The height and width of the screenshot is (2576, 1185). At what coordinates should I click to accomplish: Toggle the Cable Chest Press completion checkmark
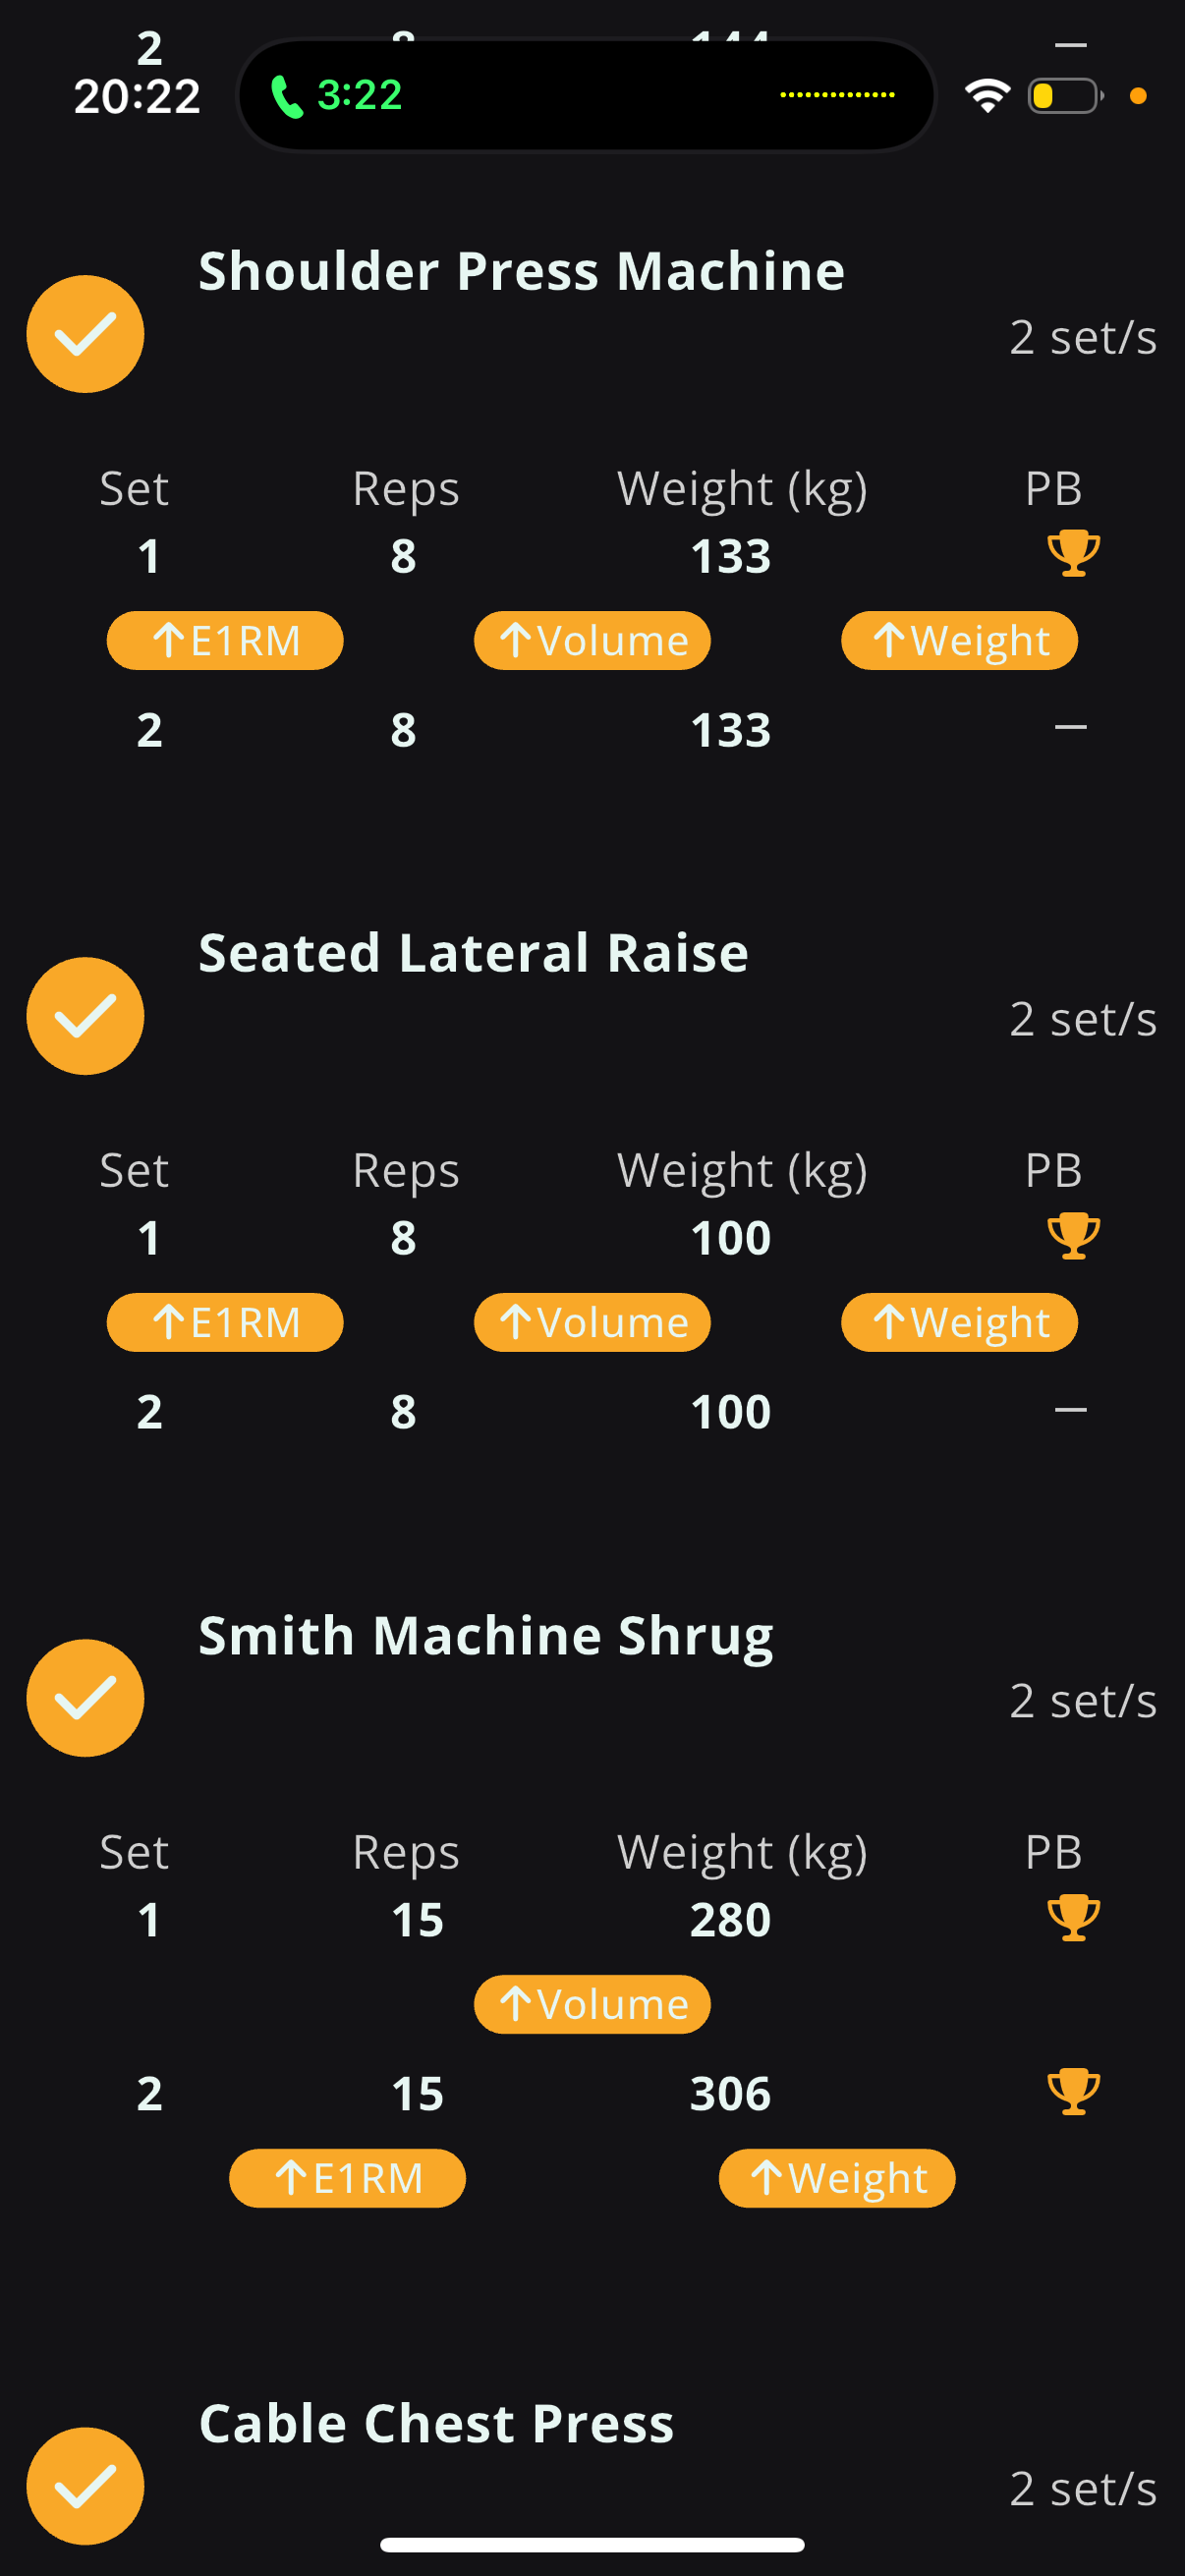86,2485
